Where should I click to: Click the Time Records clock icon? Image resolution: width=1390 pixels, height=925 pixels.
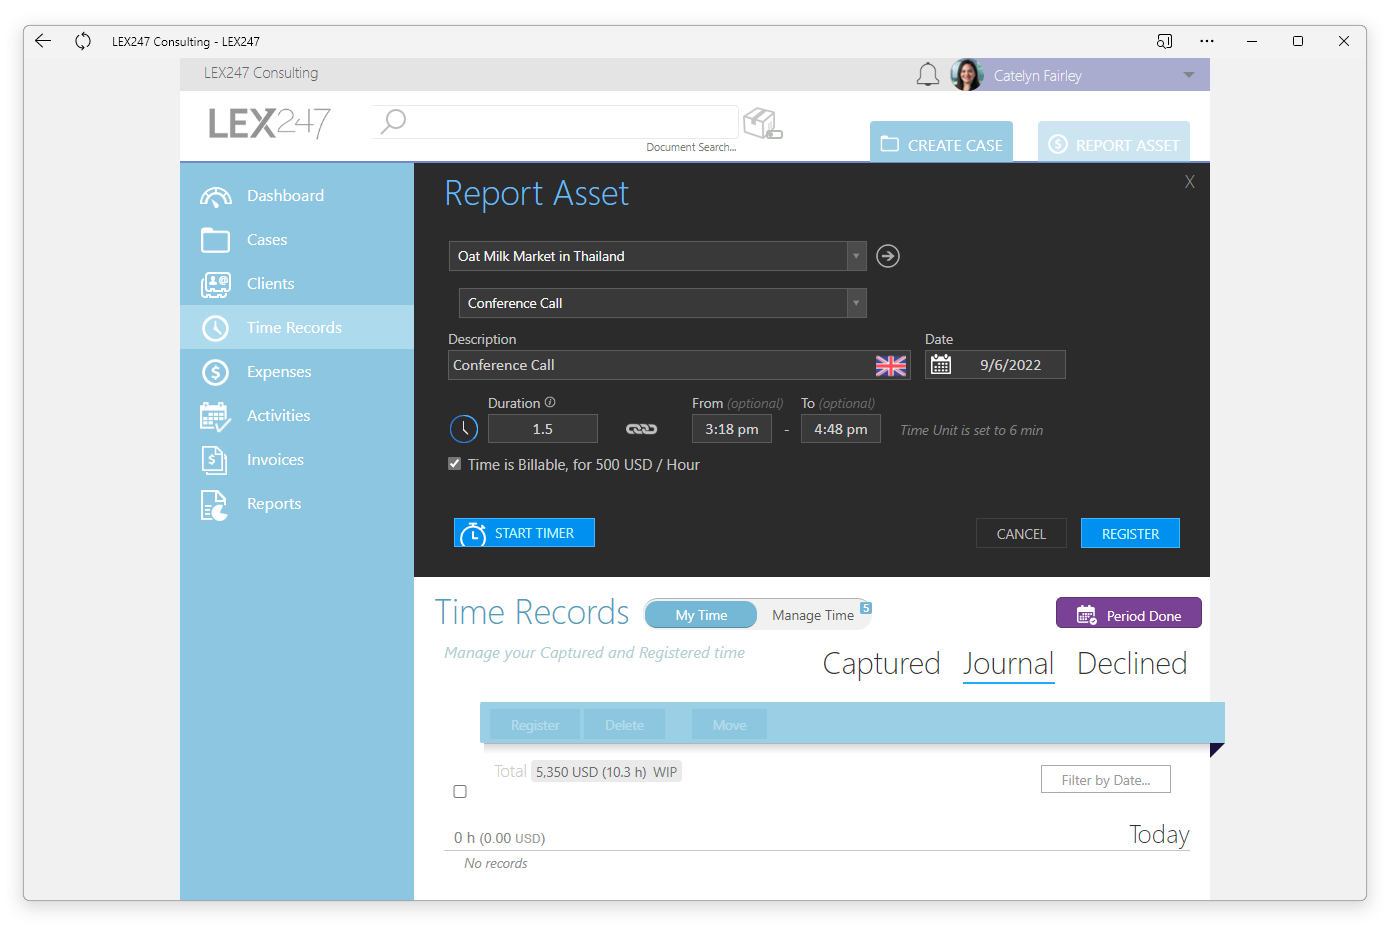(x=215, y=328)
